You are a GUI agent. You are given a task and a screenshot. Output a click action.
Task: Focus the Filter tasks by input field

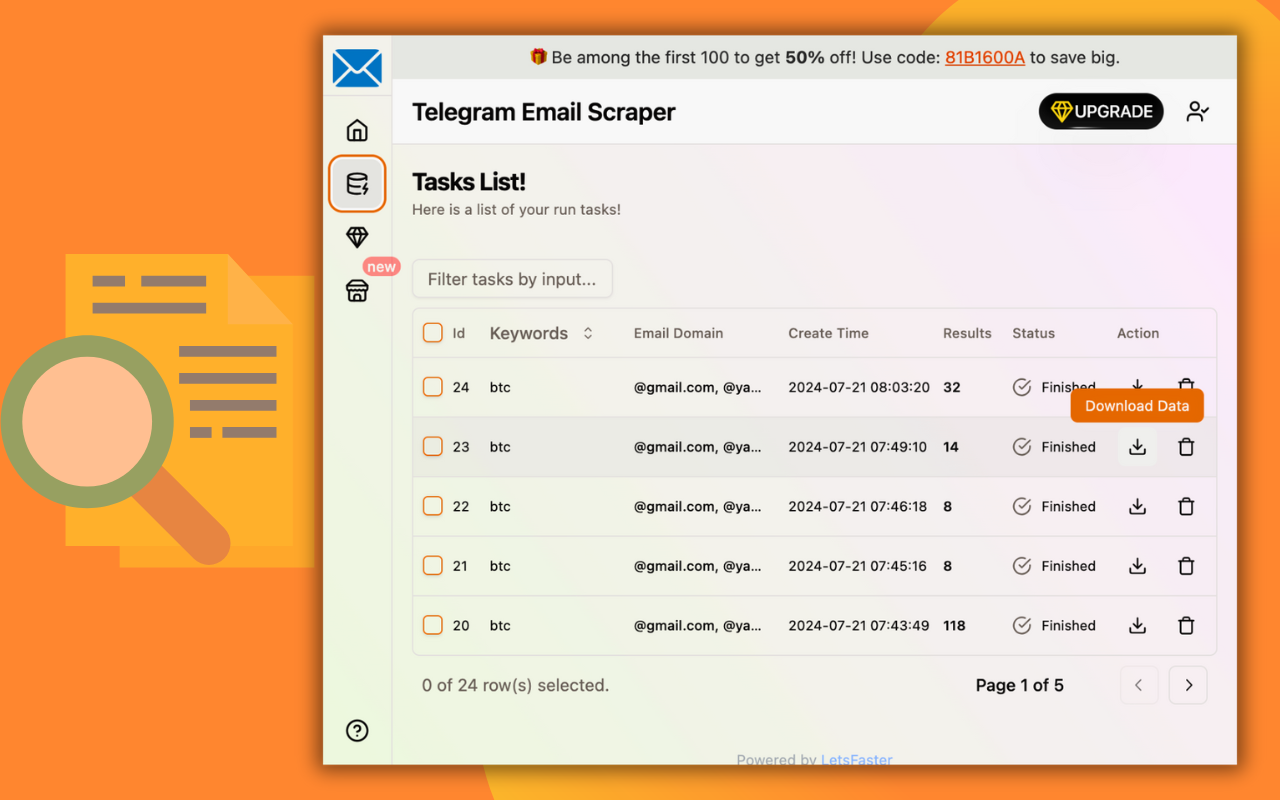[x=512, y=279]
